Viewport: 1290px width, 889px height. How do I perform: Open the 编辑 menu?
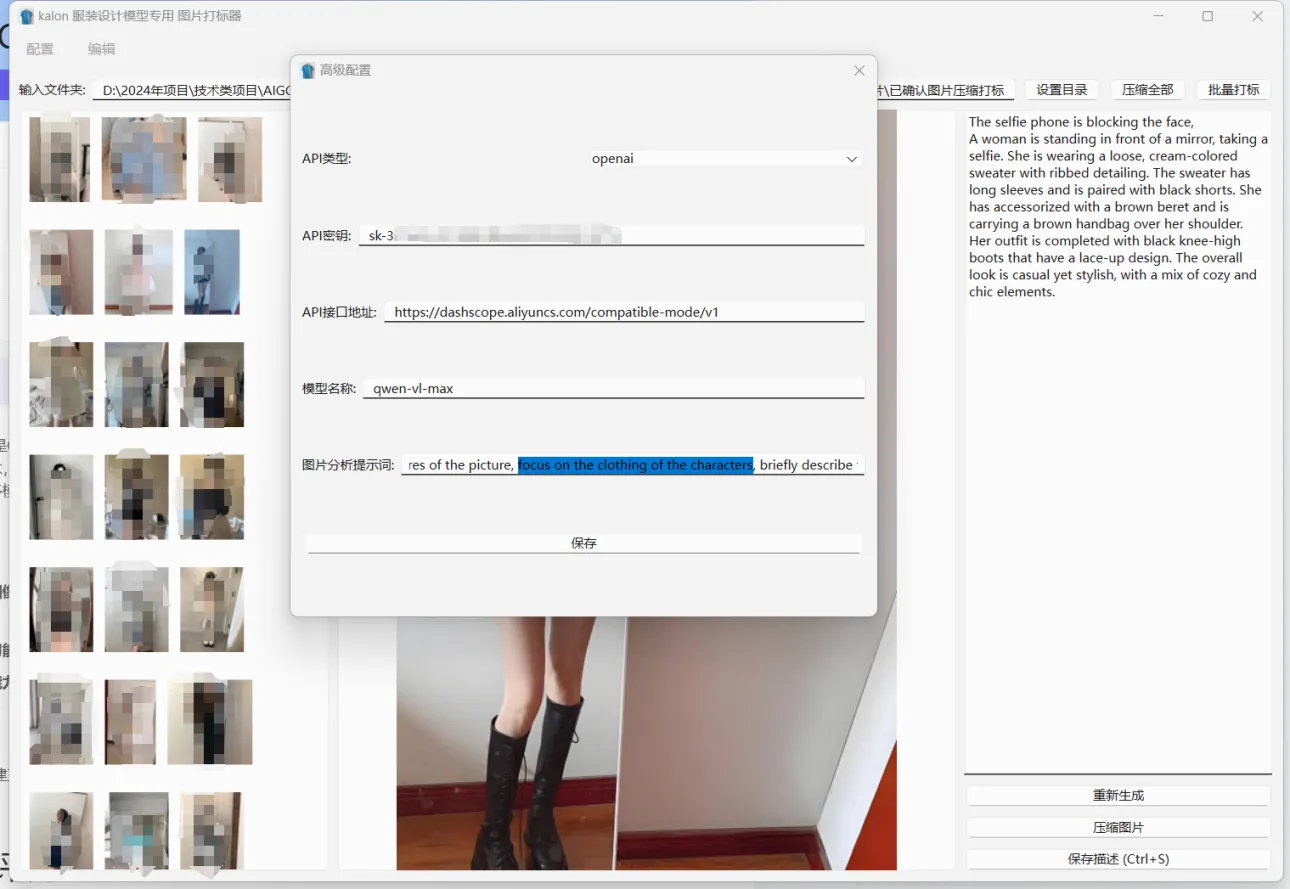101,49
